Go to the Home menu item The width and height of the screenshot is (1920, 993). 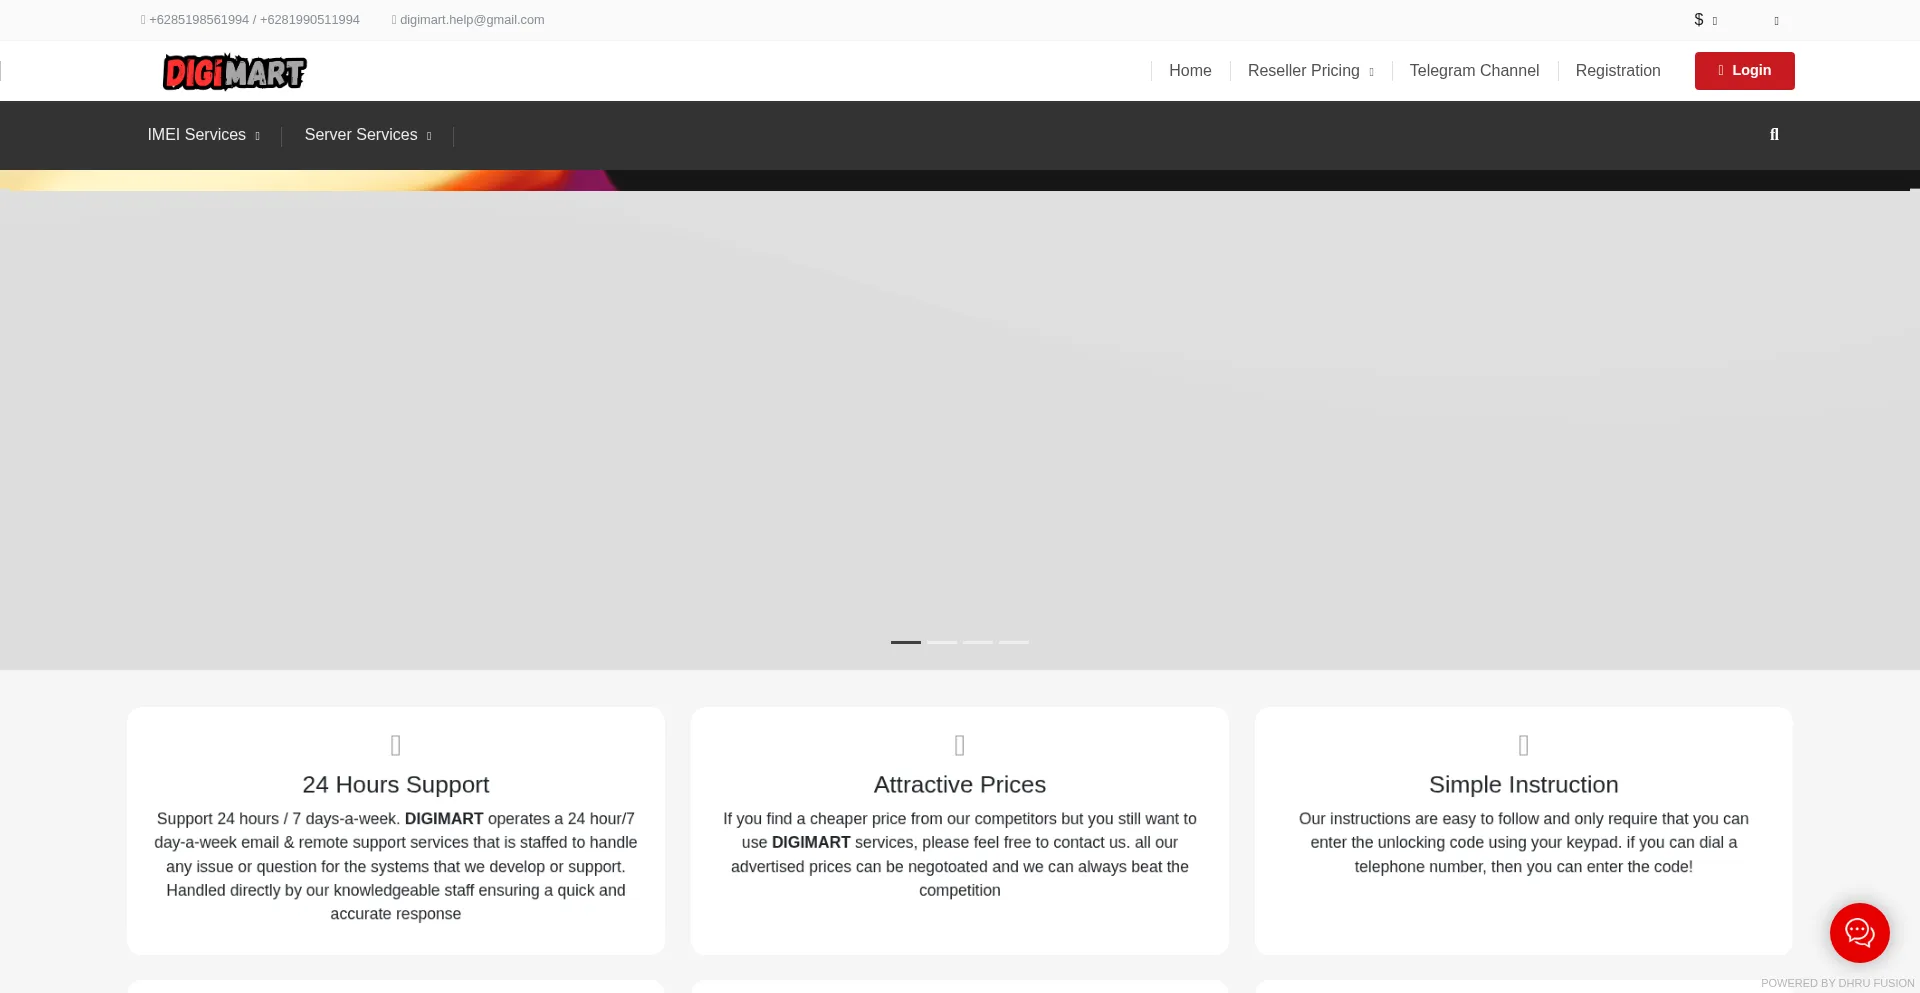tap(1190, 71)
